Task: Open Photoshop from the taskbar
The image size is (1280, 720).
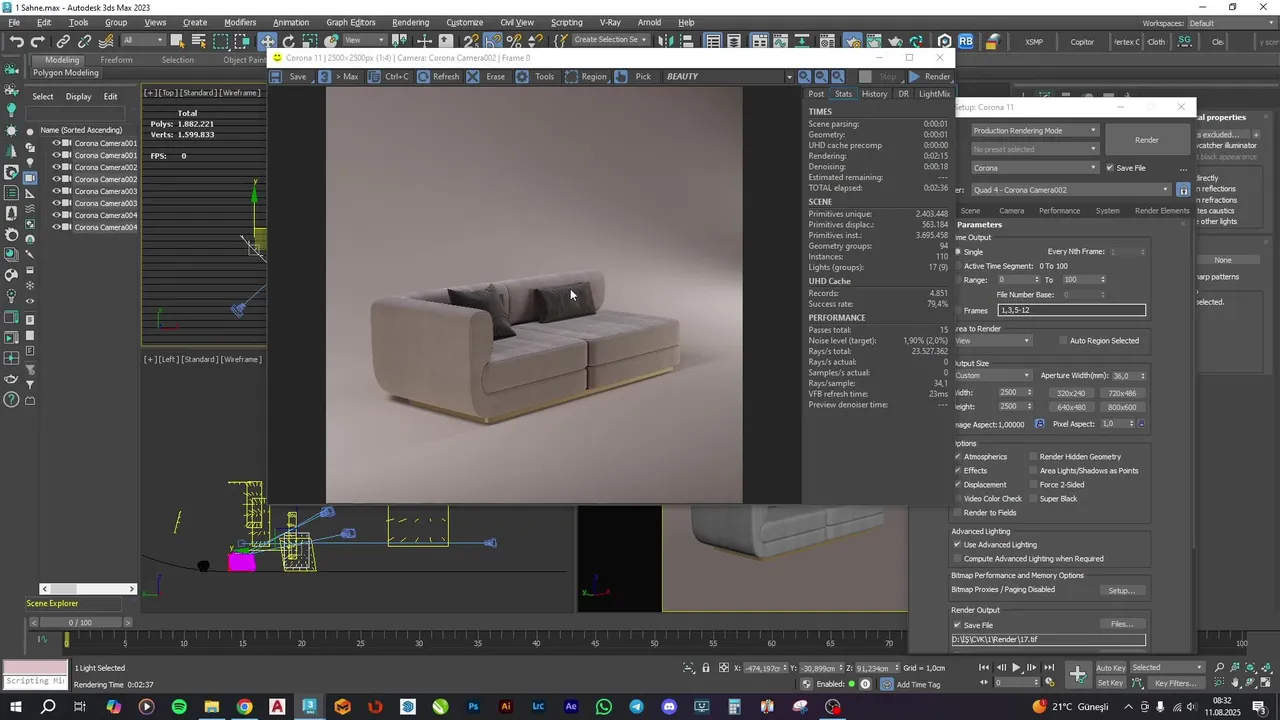Action: click(473, 707)
